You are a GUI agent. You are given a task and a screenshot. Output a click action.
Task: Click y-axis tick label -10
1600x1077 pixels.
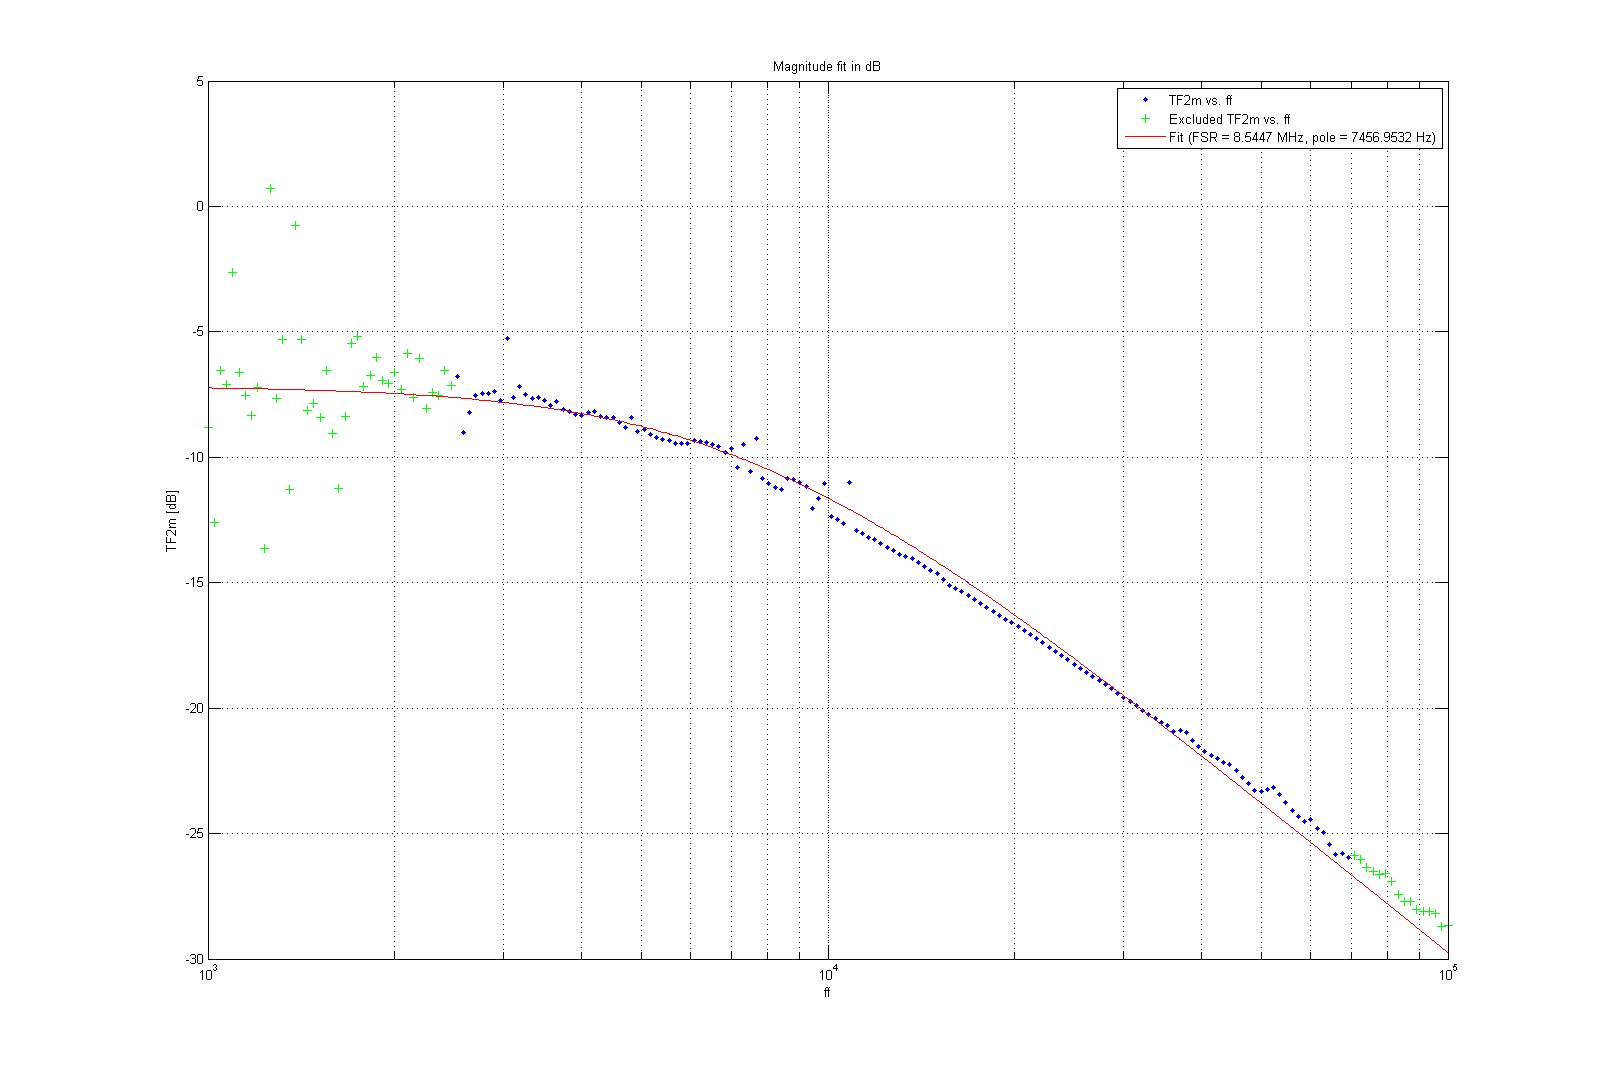click(194, 457)
